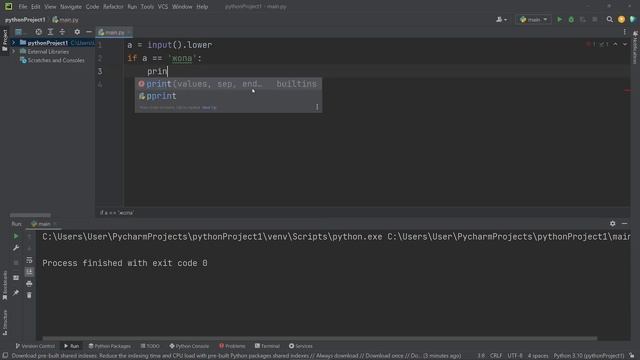Toggle Project side tool window tab
640x360 pixels.
4,40
